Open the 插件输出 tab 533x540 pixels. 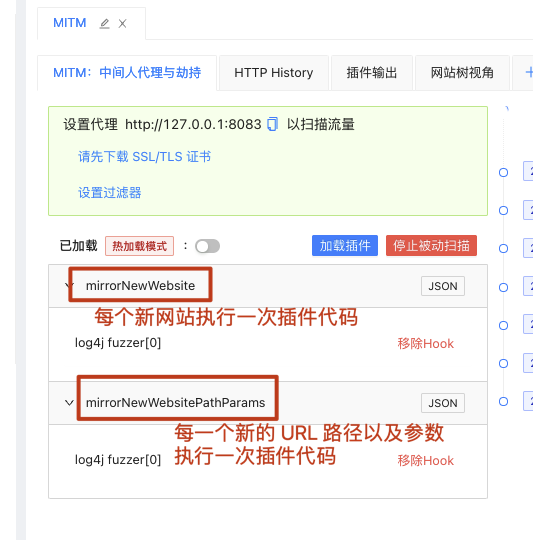pos(372,73)
